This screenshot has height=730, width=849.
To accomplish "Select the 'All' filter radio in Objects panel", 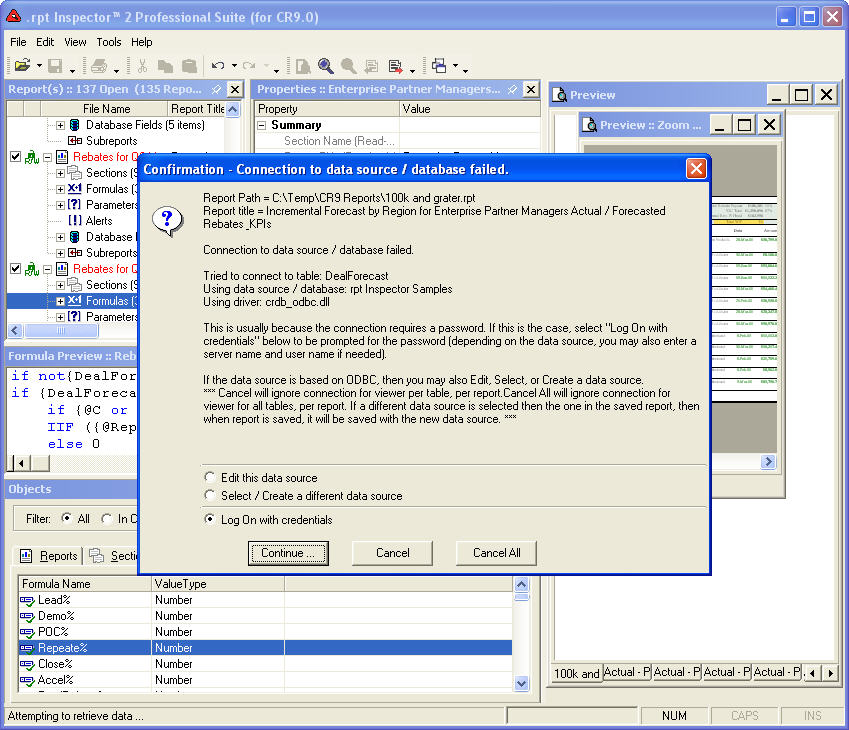I will 66,518.
